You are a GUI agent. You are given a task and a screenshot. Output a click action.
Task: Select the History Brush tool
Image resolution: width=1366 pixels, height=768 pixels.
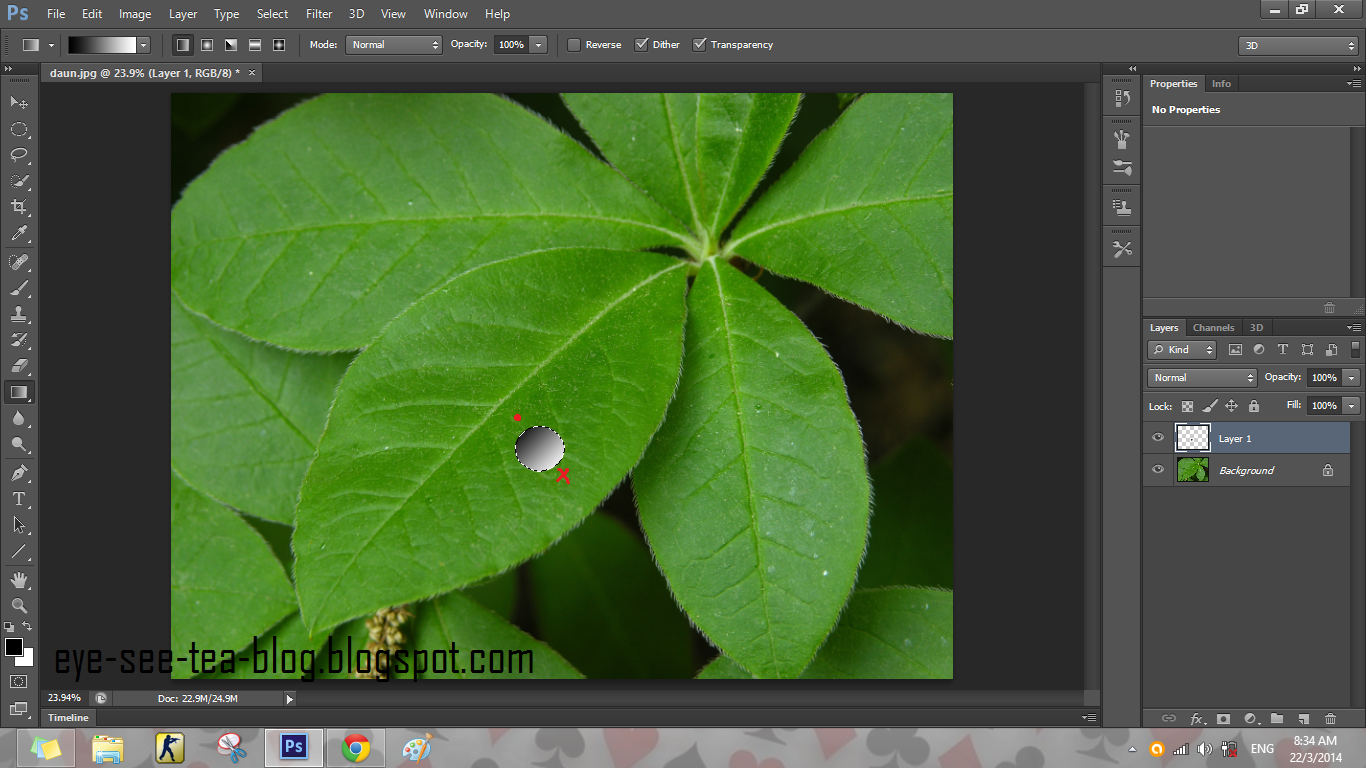pos(19,340)
